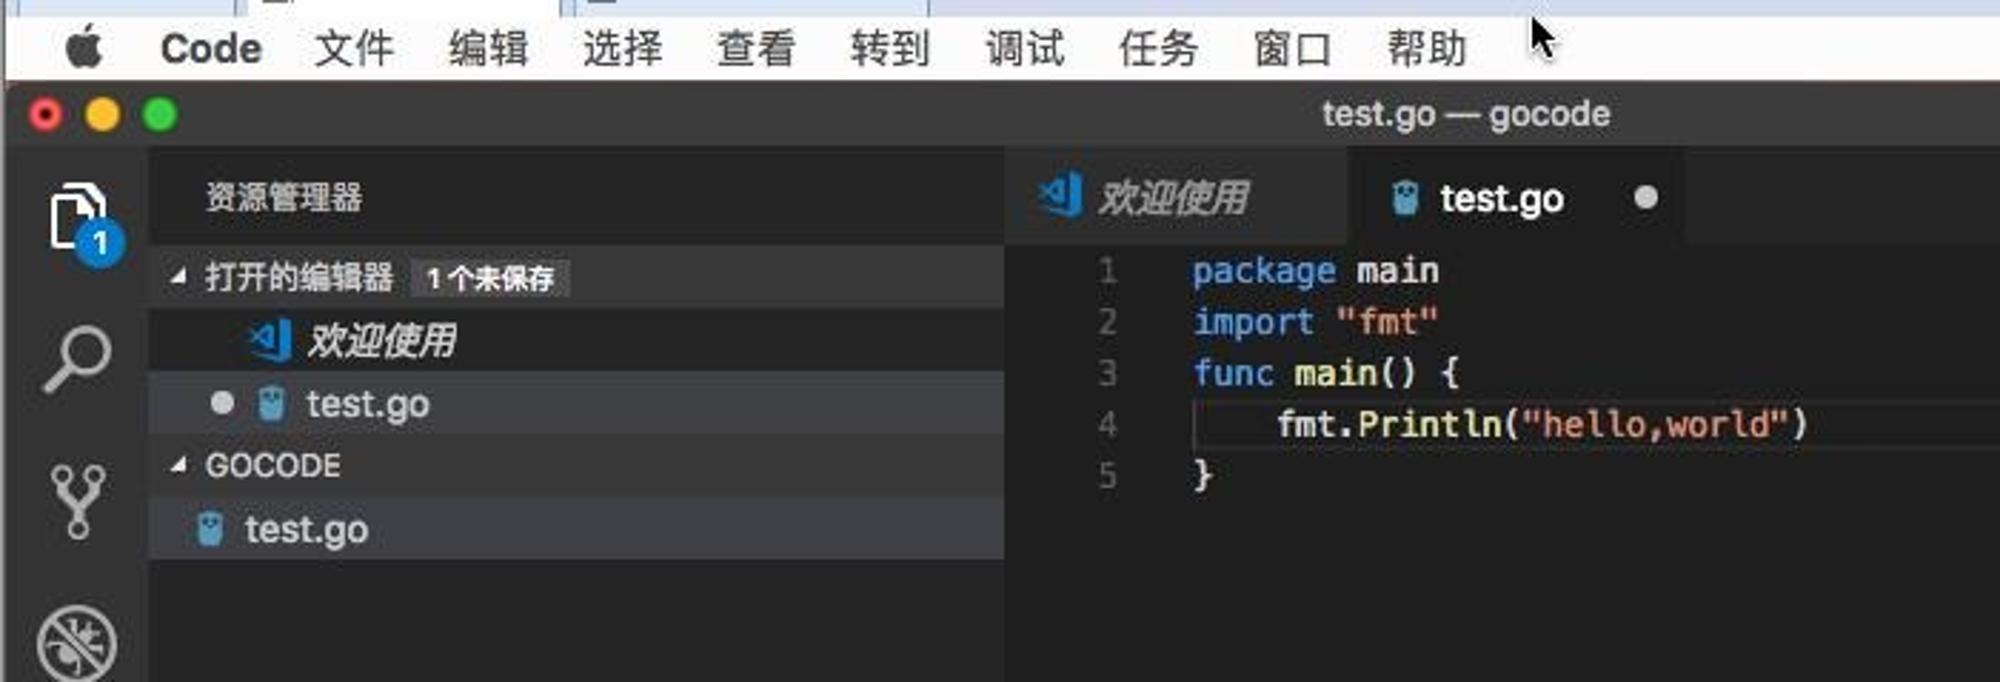This screenshot has width=2000, height=682.
Task: Click the Apple logo menu
Action: tap(84, 47)
